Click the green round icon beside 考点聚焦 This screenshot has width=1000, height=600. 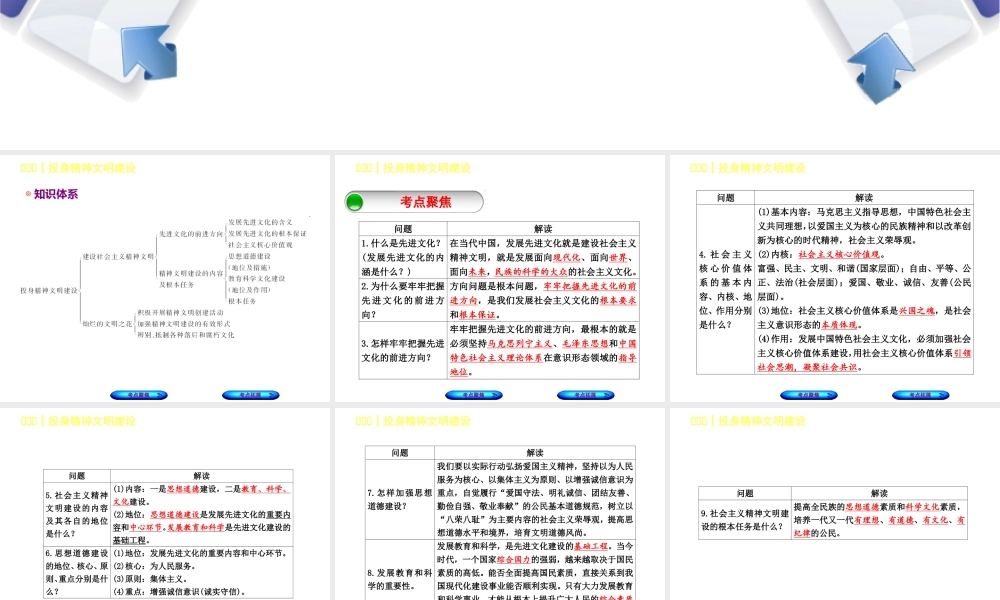coord(354,202)
